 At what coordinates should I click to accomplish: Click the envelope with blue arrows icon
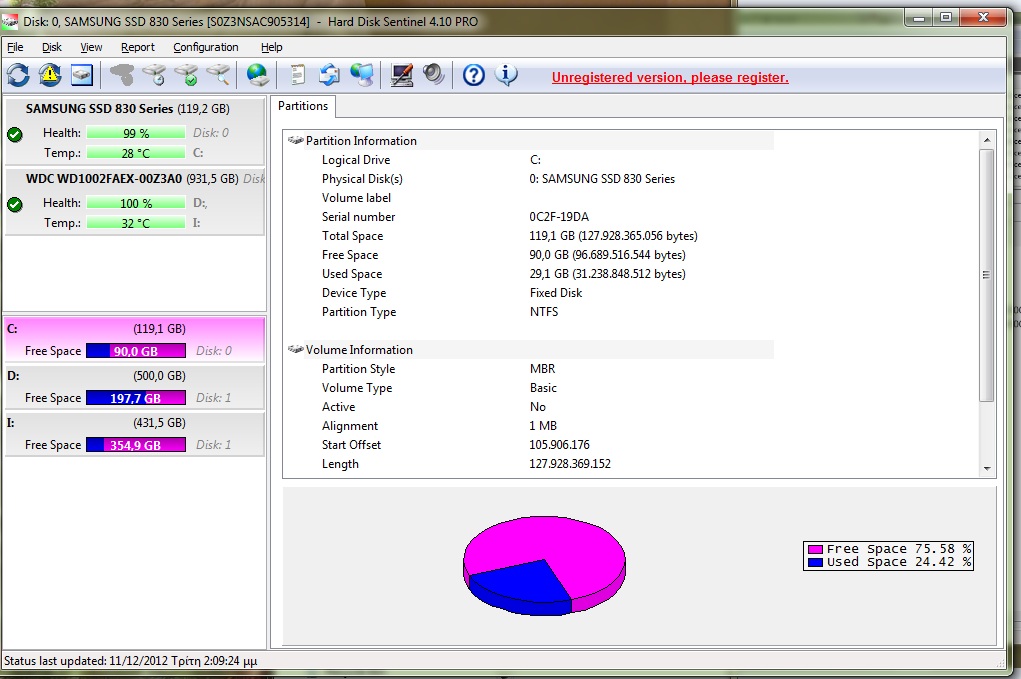pyautogui.click(x=329, y=76)
